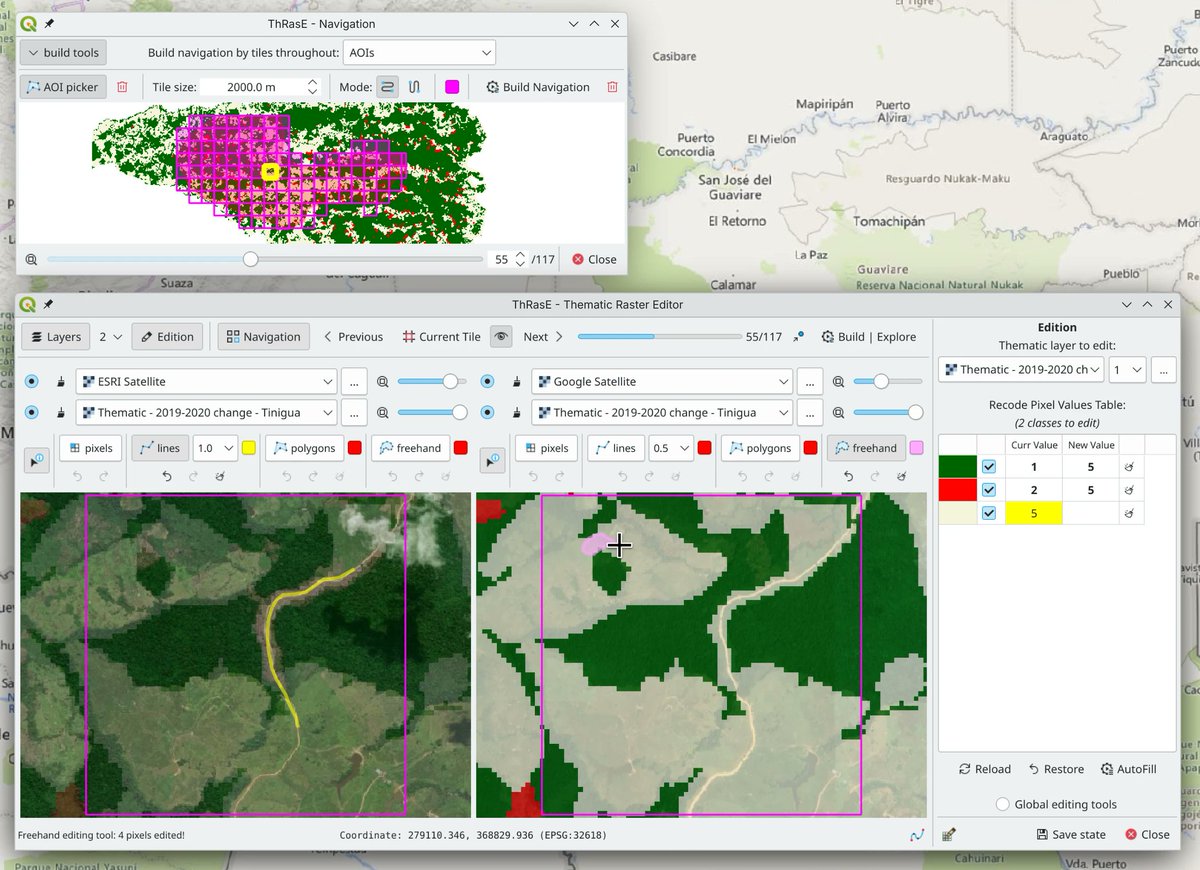Open the 1.0 line width dropdown
Image resolution: width=1200 pixels, height=870 pixels.
point(215,448)
